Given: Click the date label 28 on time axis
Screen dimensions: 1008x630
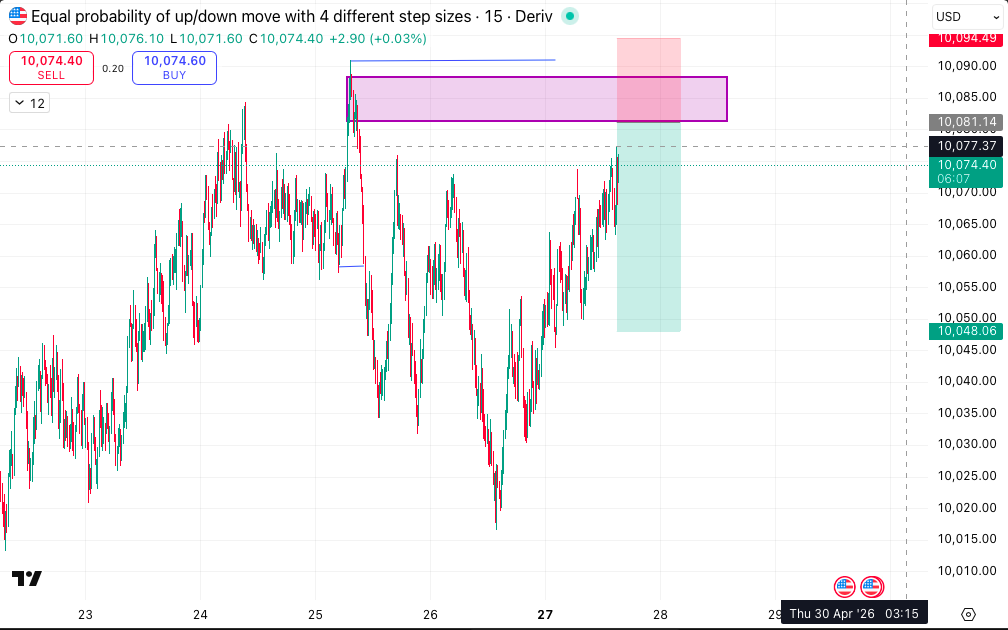Looking at the screenshot, I should 660,615.
